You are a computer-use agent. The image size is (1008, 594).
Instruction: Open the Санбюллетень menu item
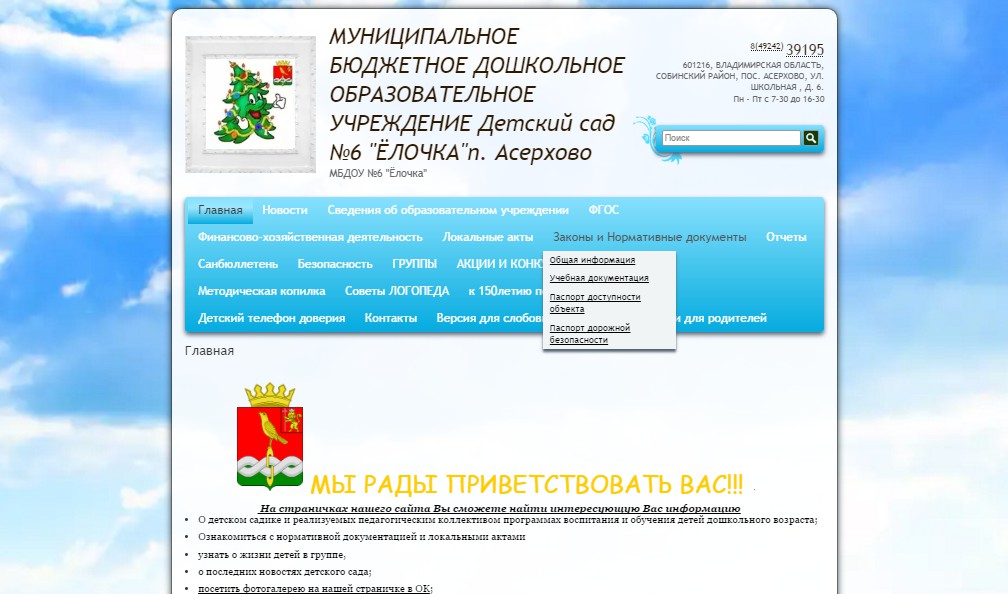click(x=238, y=264)
